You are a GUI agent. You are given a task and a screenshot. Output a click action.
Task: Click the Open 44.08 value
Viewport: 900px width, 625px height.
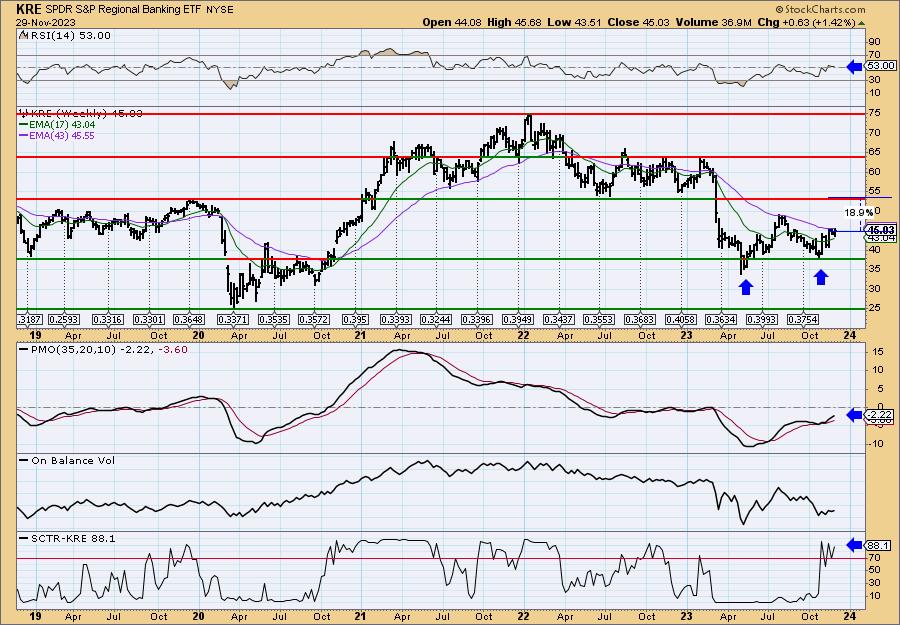click(452, 22)
